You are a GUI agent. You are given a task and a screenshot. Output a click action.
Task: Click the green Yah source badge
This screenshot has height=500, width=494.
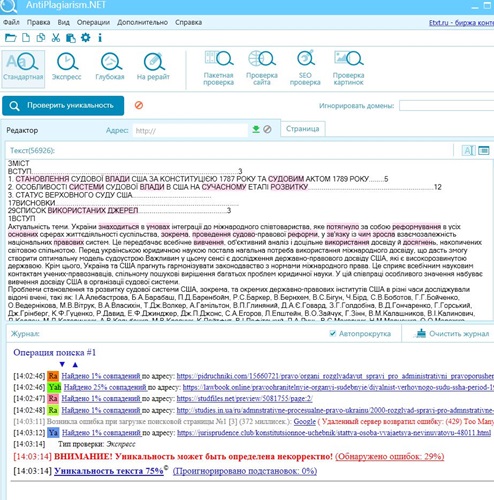(x=55, y=387)
